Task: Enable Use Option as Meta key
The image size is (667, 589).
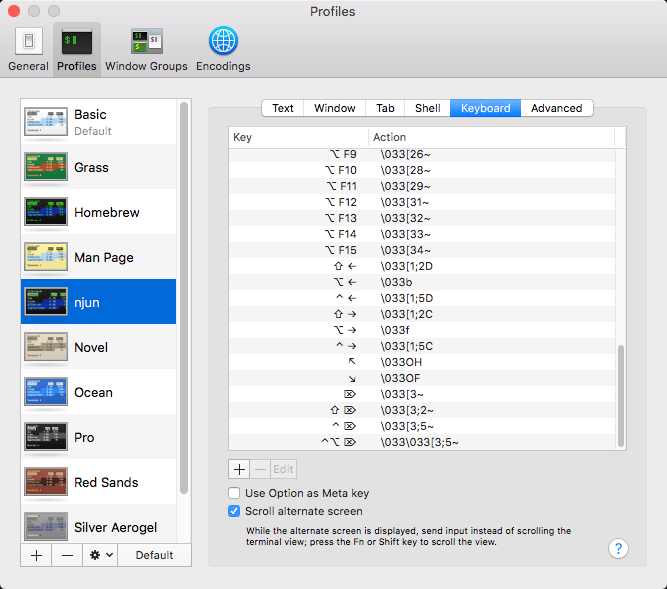Action: [234, 493]
